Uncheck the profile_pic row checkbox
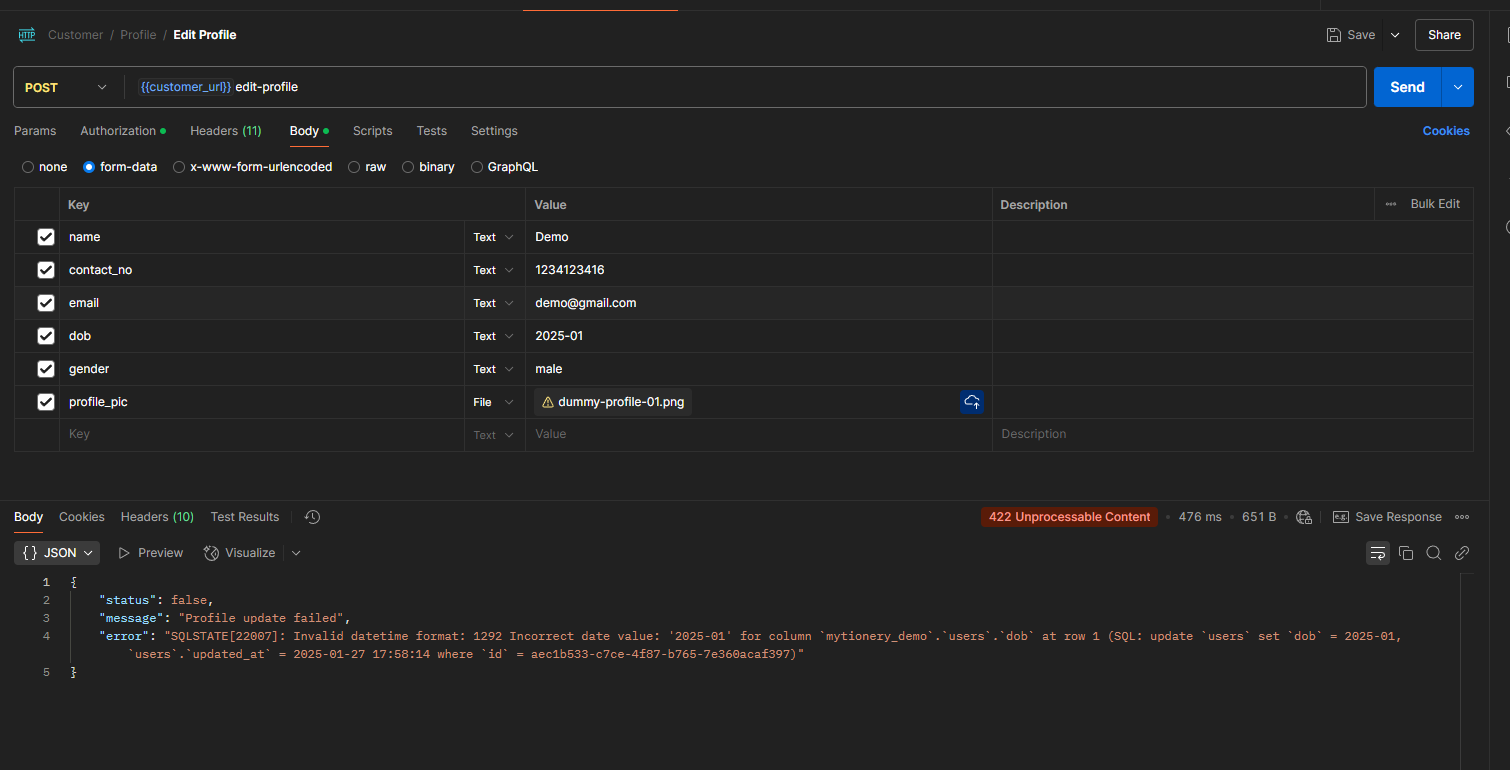 click(46, 402)
